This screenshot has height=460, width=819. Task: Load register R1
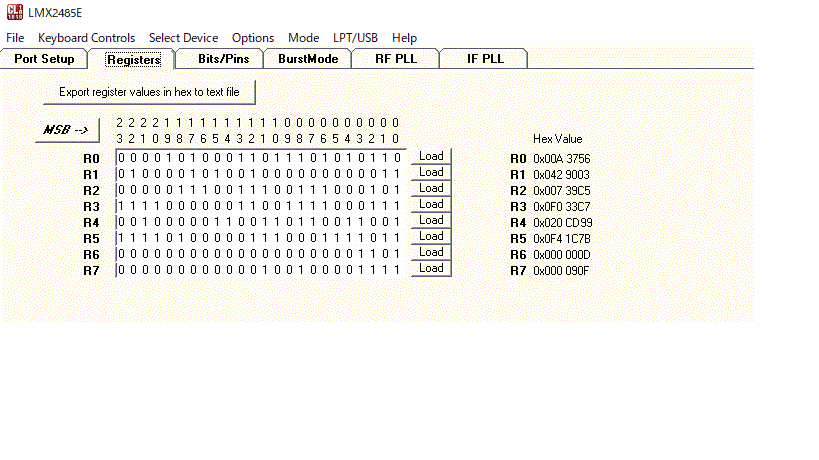tap(431, 172)
